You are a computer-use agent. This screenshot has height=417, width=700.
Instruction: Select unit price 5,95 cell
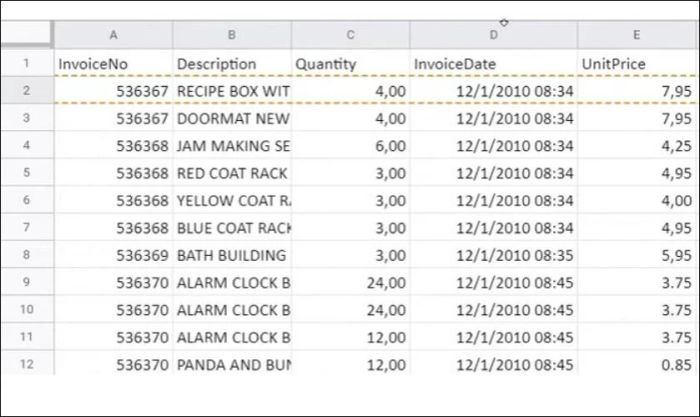tap(637, 254)
